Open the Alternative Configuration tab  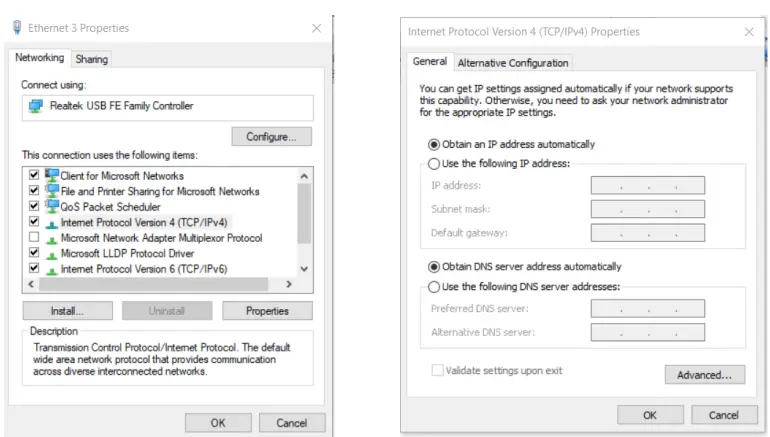513,63
